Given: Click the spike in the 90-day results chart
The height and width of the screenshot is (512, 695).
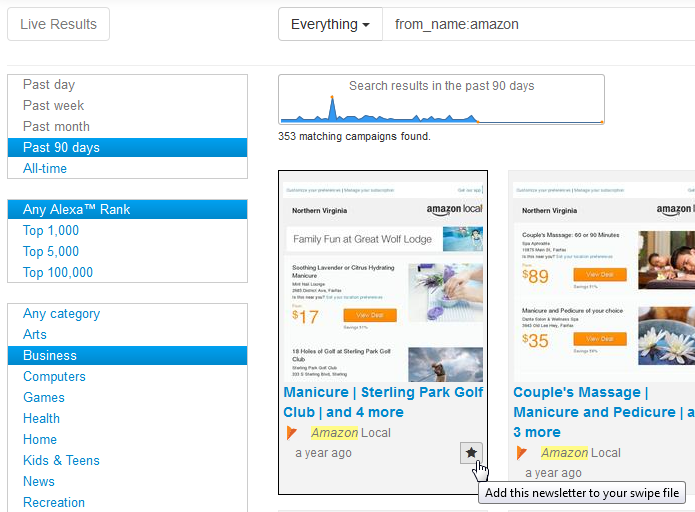Looking at the screenshot, I should point(332,108).
